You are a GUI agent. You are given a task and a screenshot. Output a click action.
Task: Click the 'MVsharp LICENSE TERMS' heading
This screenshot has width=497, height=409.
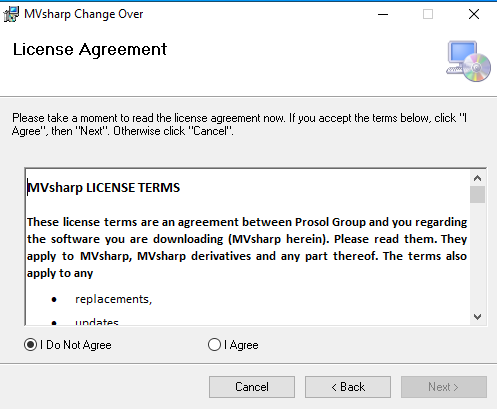(104, 188)
